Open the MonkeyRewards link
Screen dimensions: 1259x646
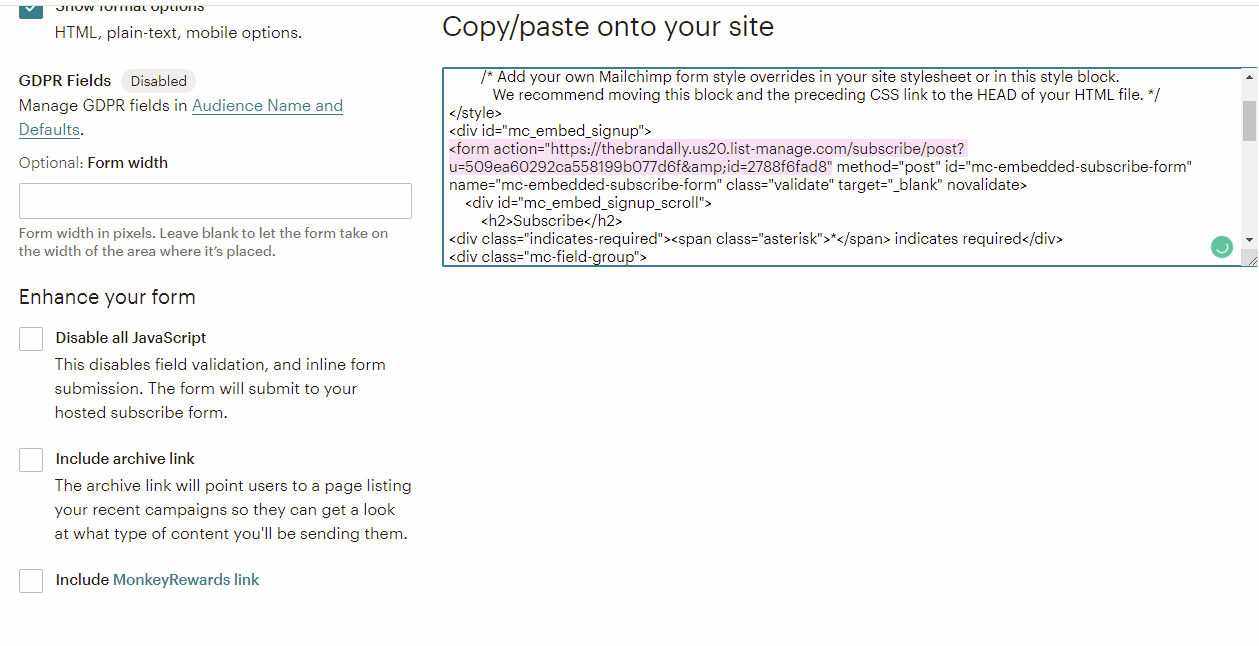click(186, 580)
